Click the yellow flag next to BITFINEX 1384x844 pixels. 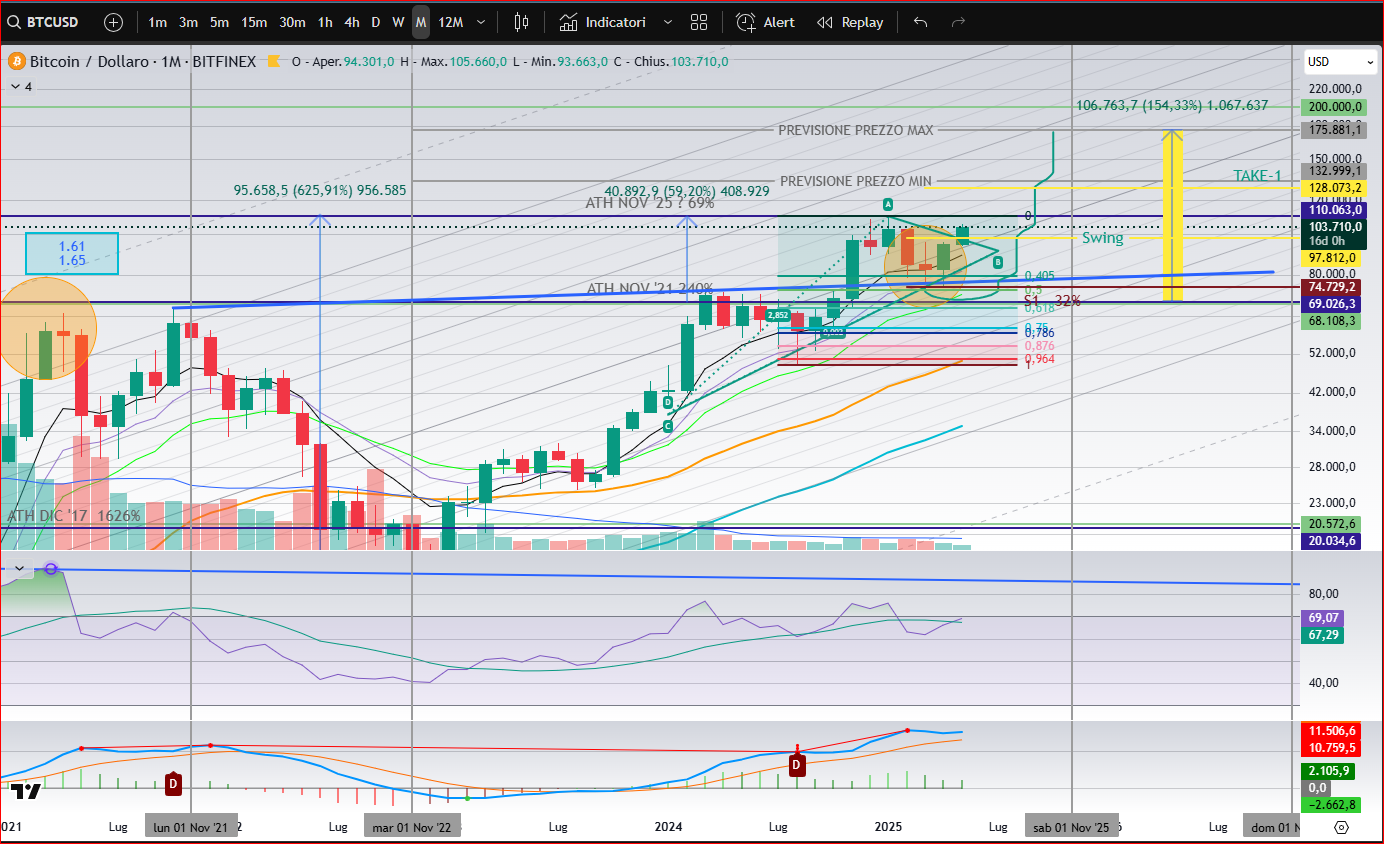tap(273, 62)
